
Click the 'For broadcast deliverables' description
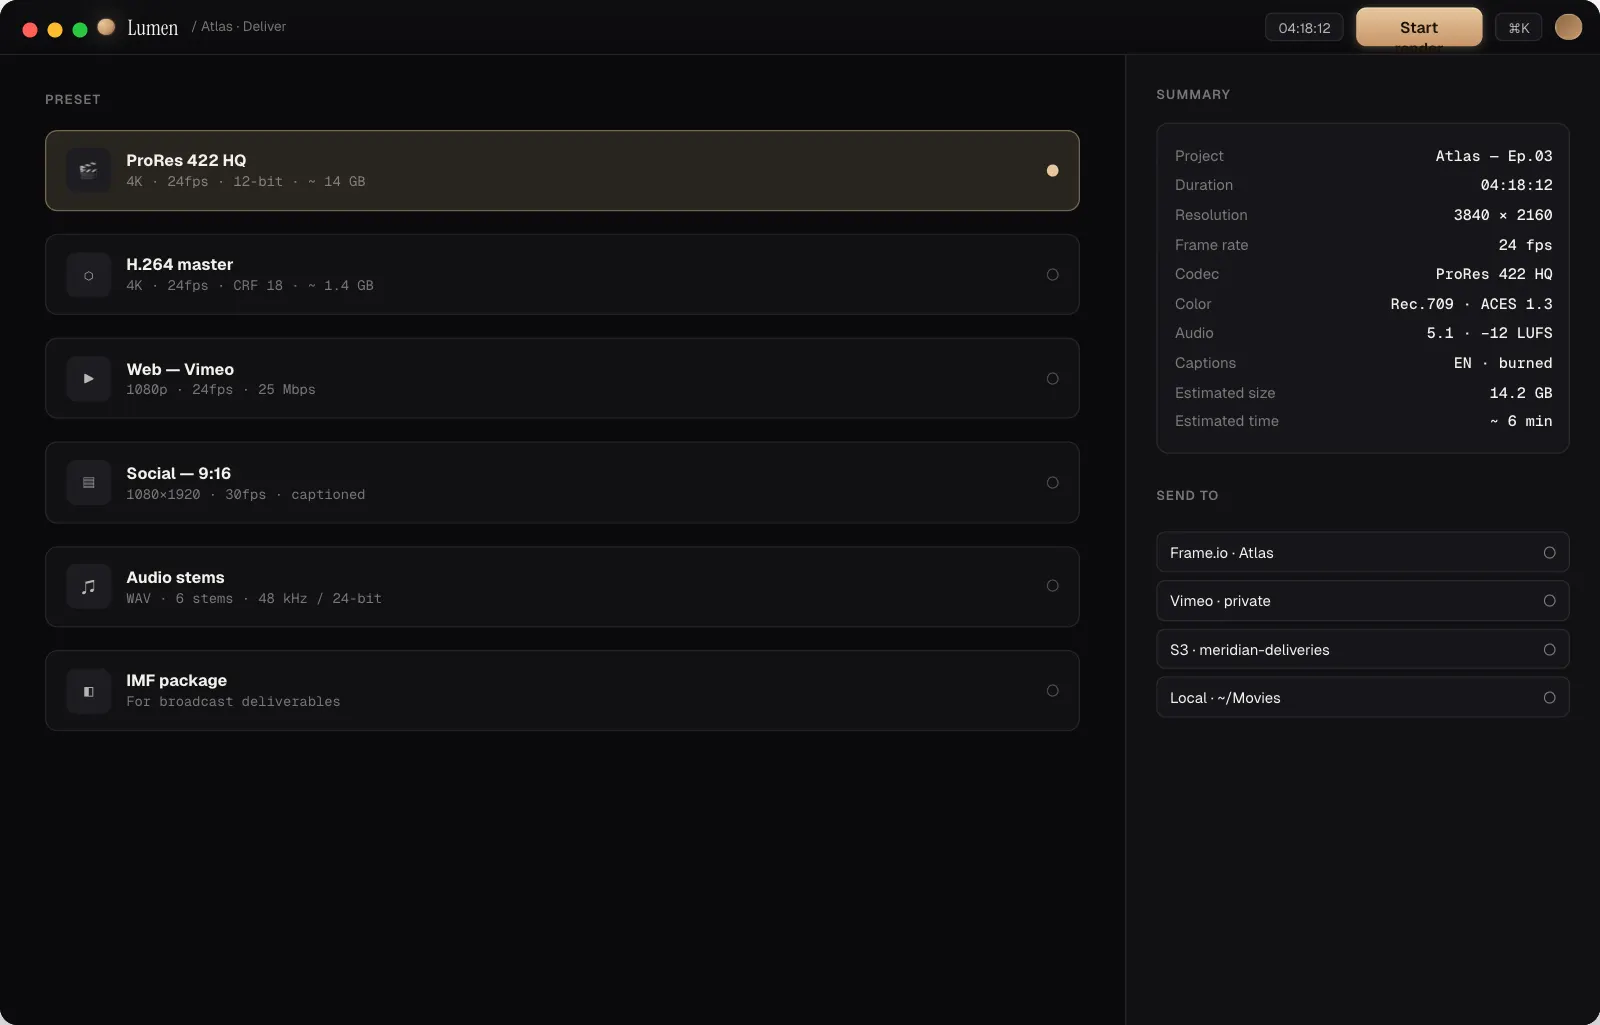coord(233,702)
